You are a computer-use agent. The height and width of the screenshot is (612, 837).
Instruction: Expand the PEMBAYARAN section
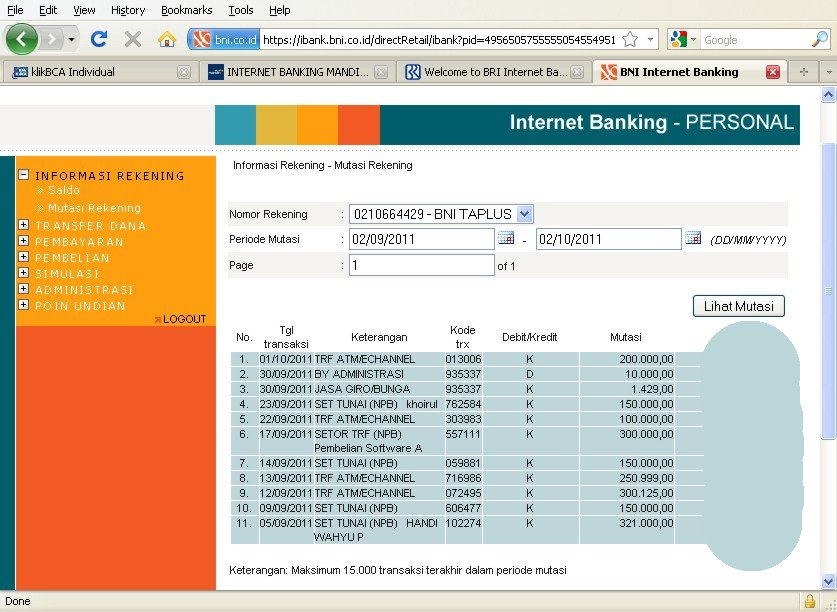click(x=23, y=241)
